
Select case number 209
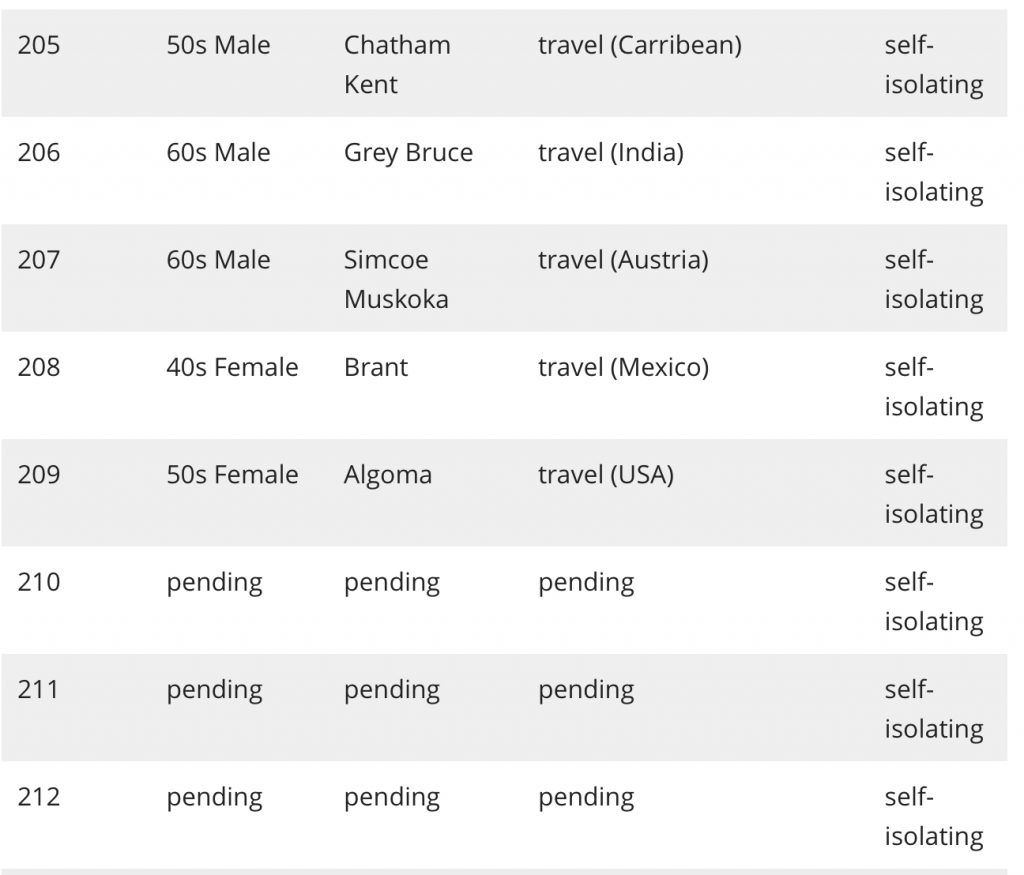point(39,475)
